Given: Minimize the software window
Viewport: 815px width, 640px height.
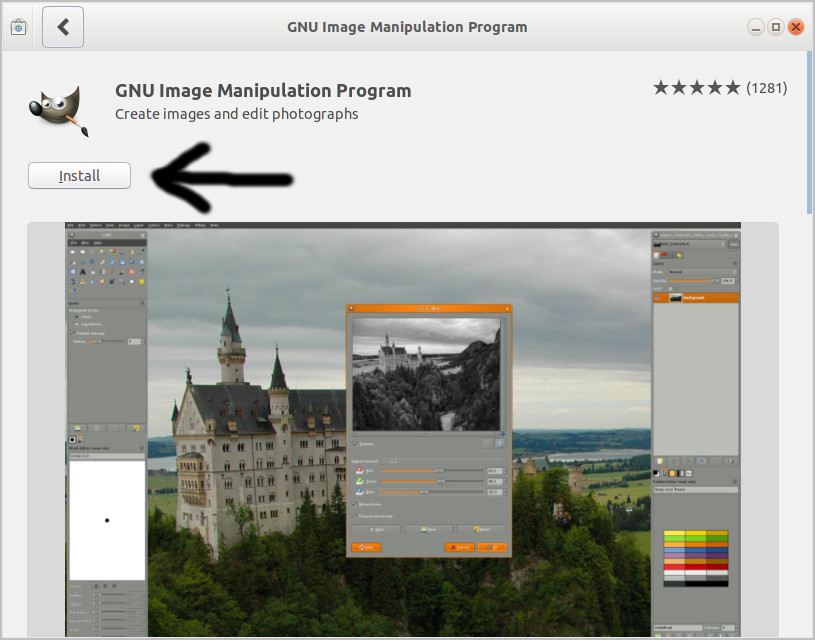Looking at the screenshot, I should pos(756,27).
